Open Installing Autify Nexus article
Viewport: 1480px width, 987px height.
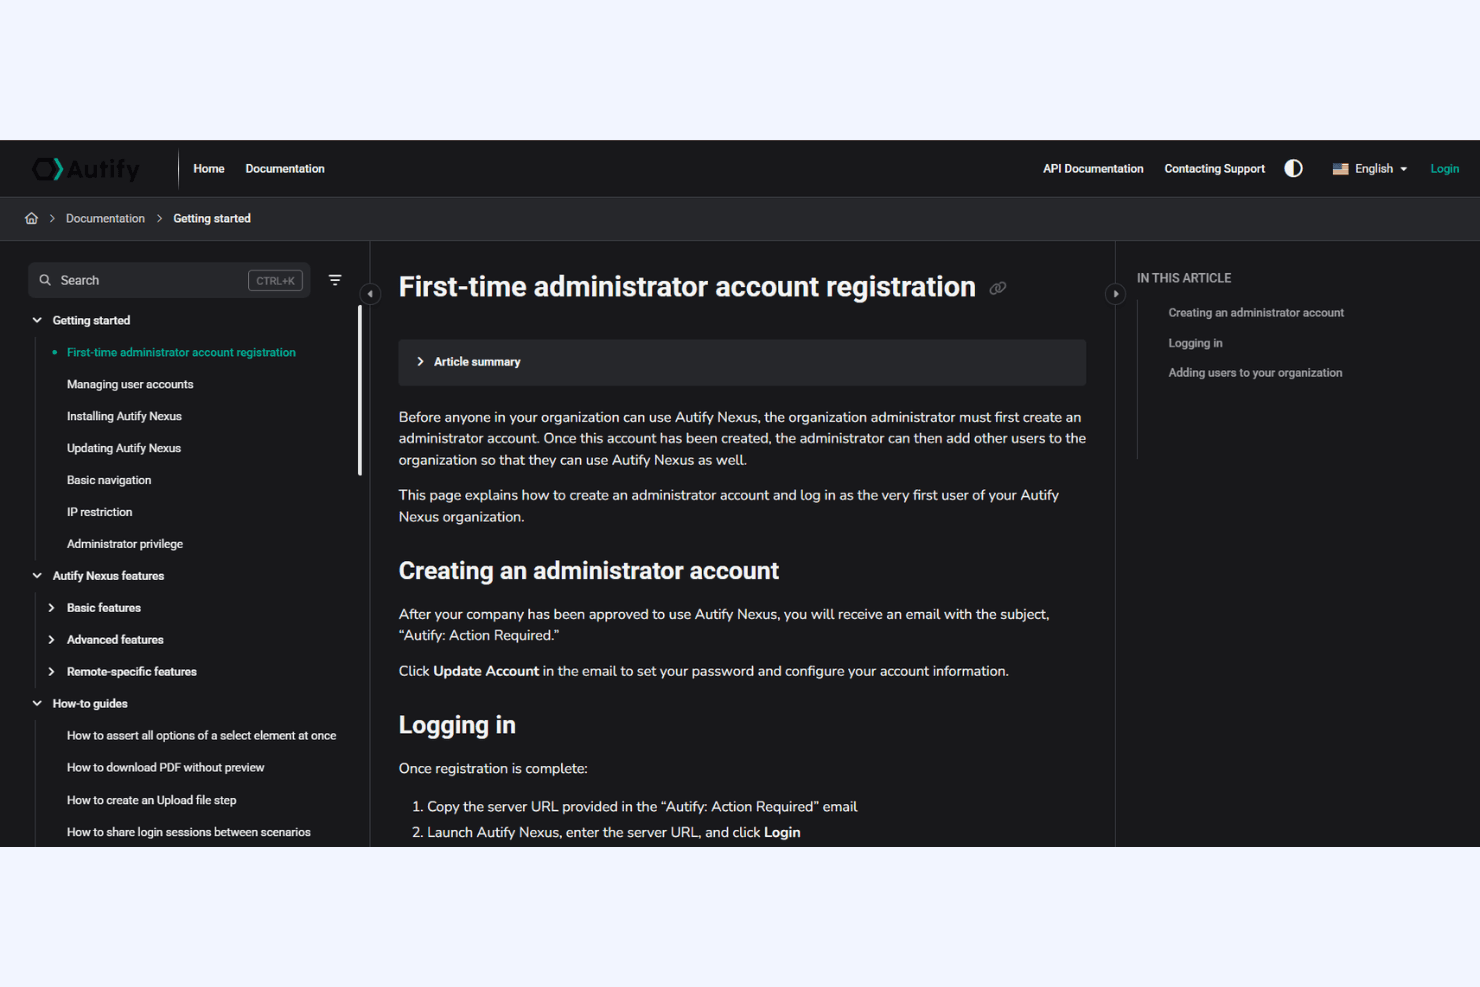[x=124, y=416]
